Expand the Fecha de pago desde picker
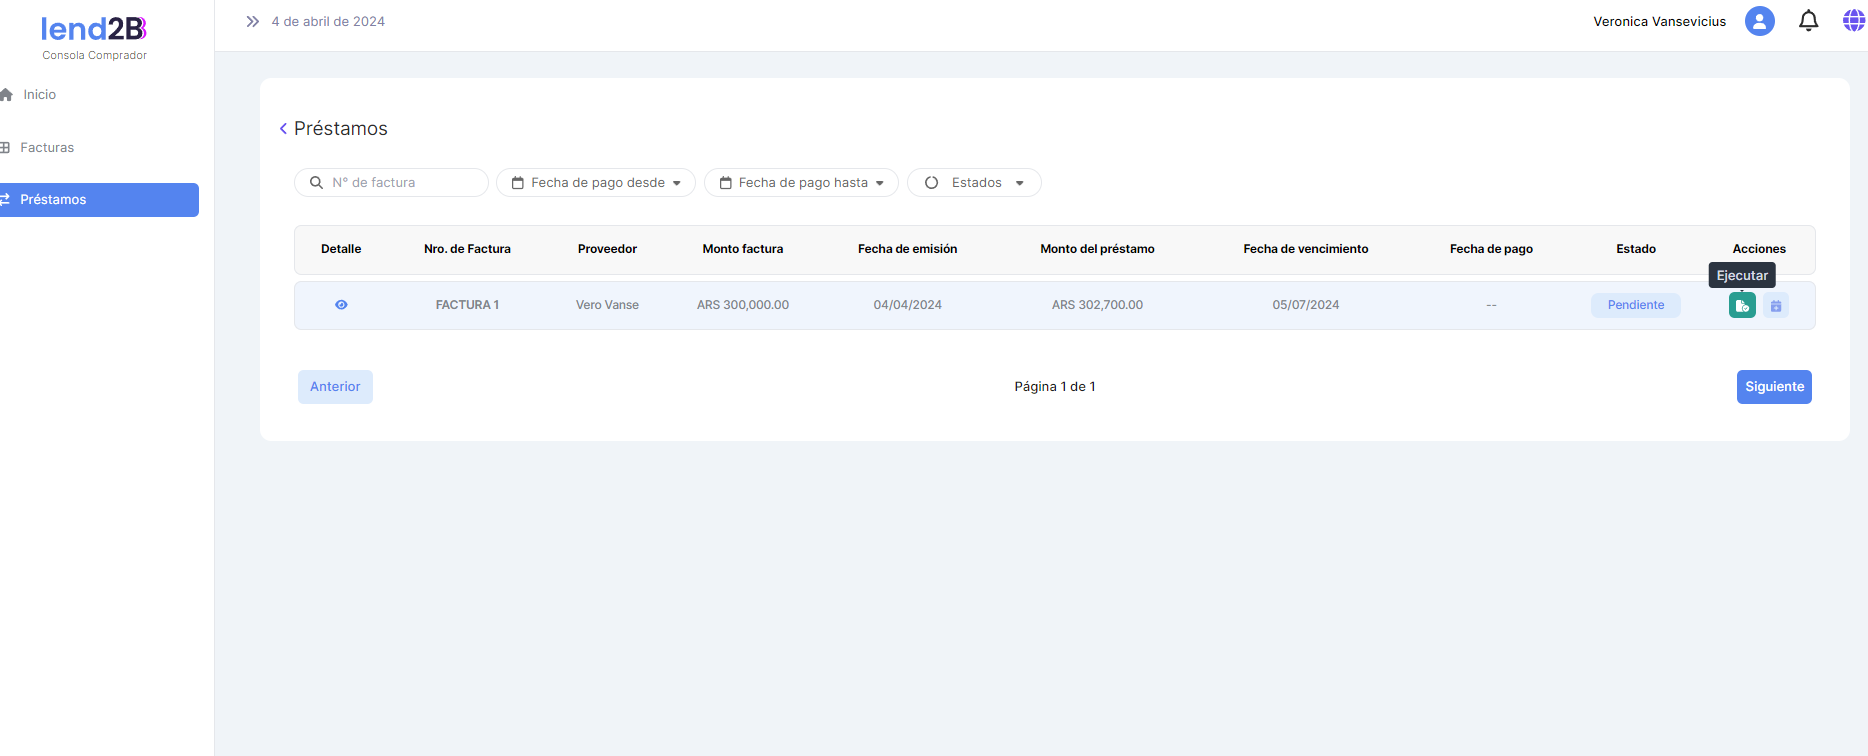Image resolution: width=1868 pixels, height=756 pixels. coord(596,183)
